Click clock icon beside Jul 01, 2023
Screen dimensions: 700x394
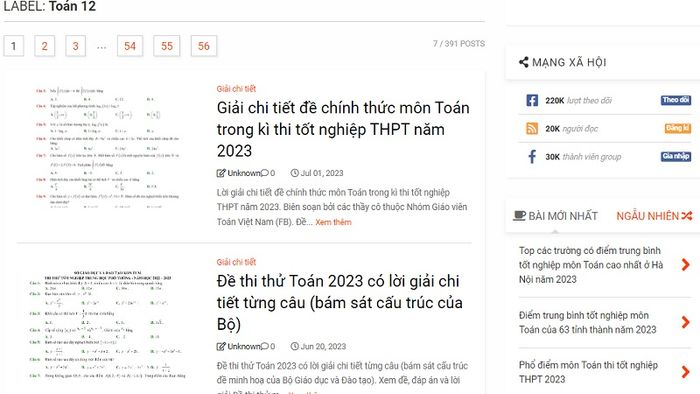point(295,173)
